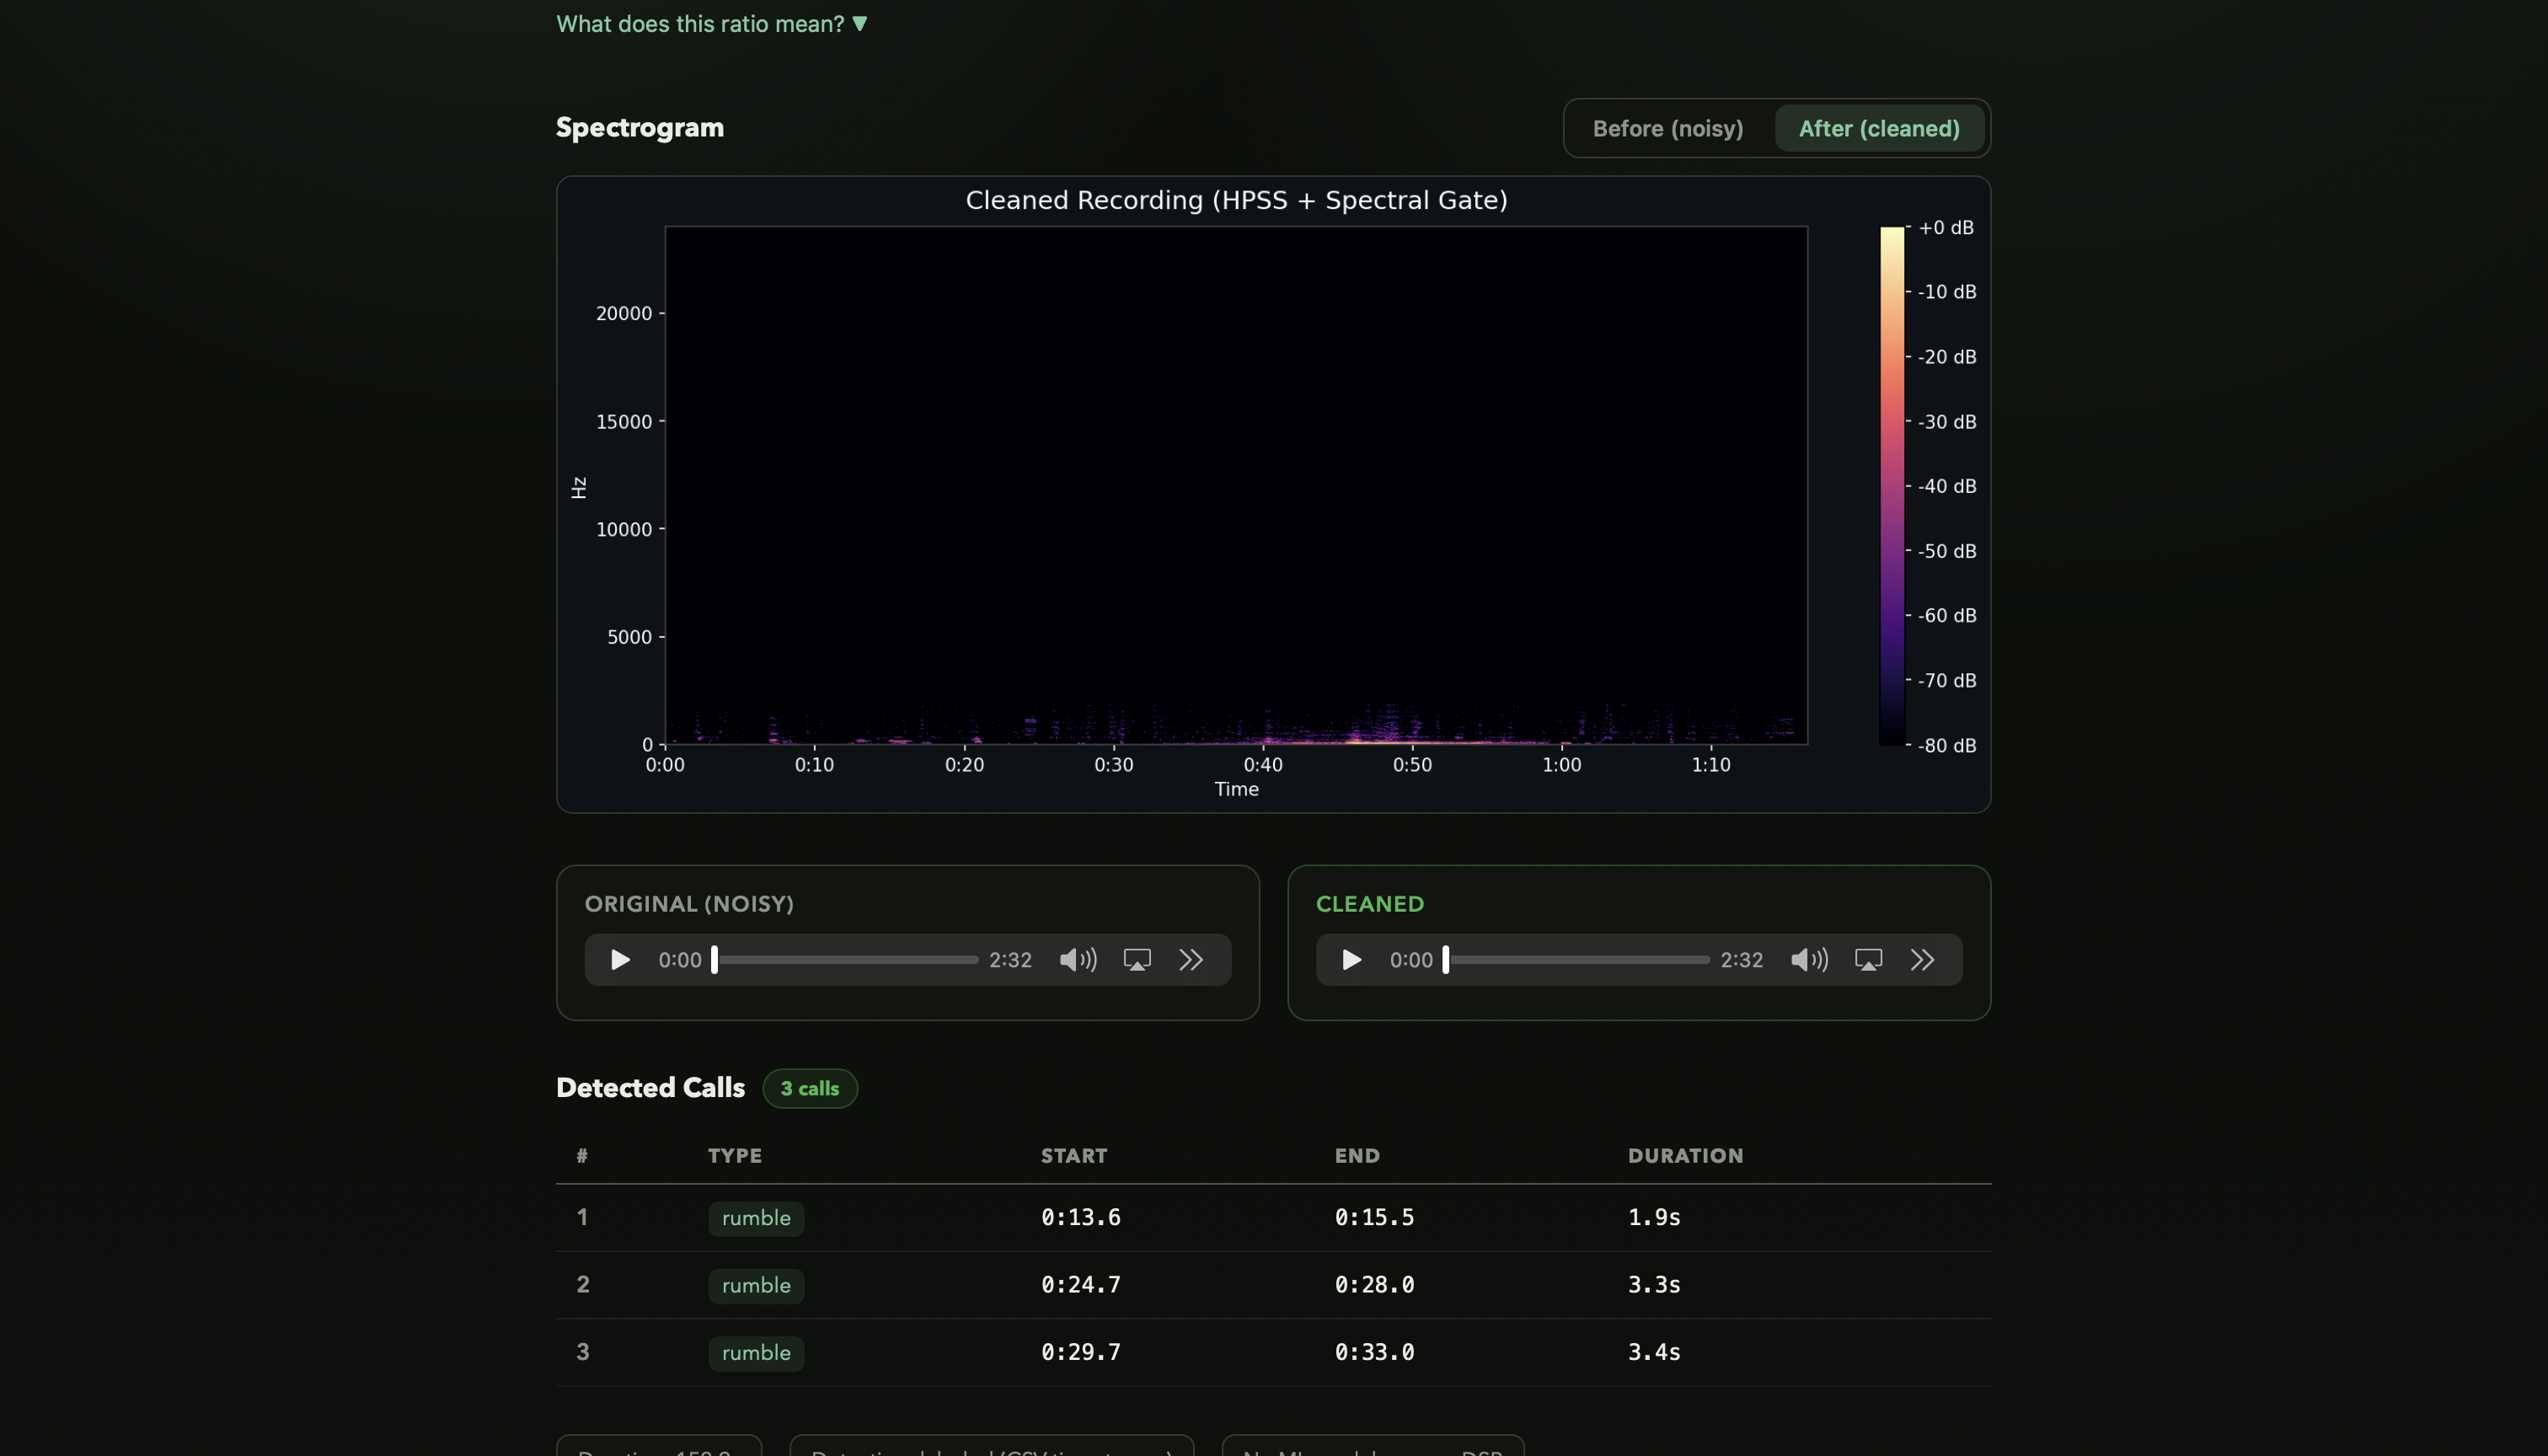Image resolution: width=2548 pixels, height=1456 pixels.
Task: Click the TYPE column header
Action: tap(734, 1156)
